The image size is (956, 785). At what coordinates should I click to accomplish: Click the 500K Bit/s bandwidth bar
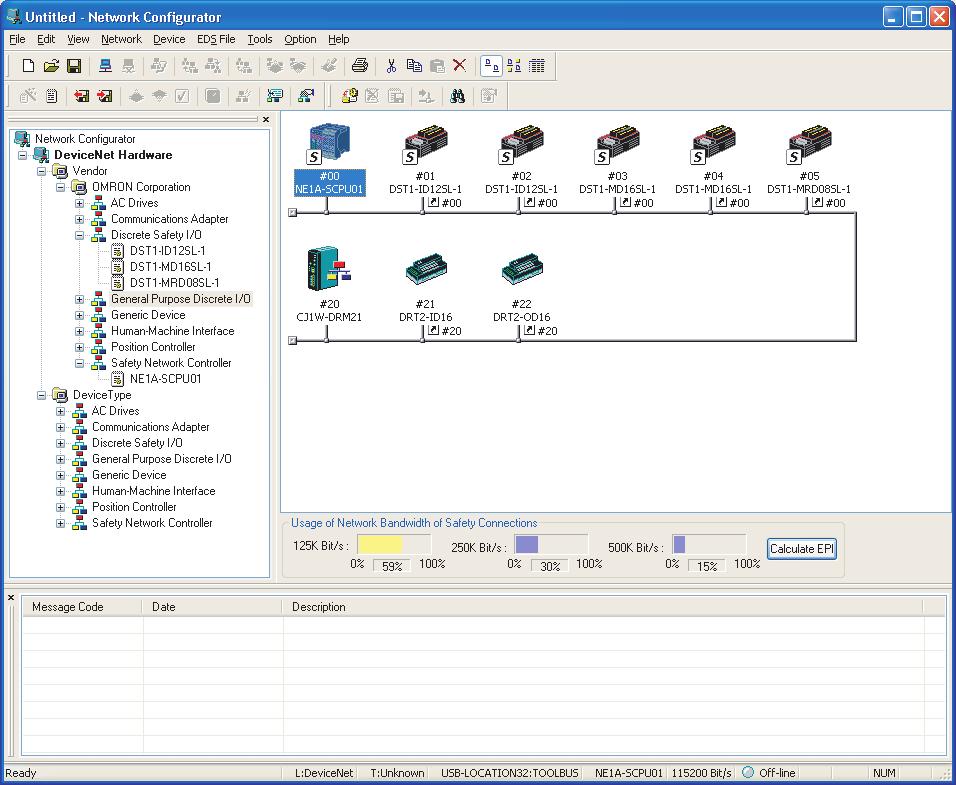point(709,544)
